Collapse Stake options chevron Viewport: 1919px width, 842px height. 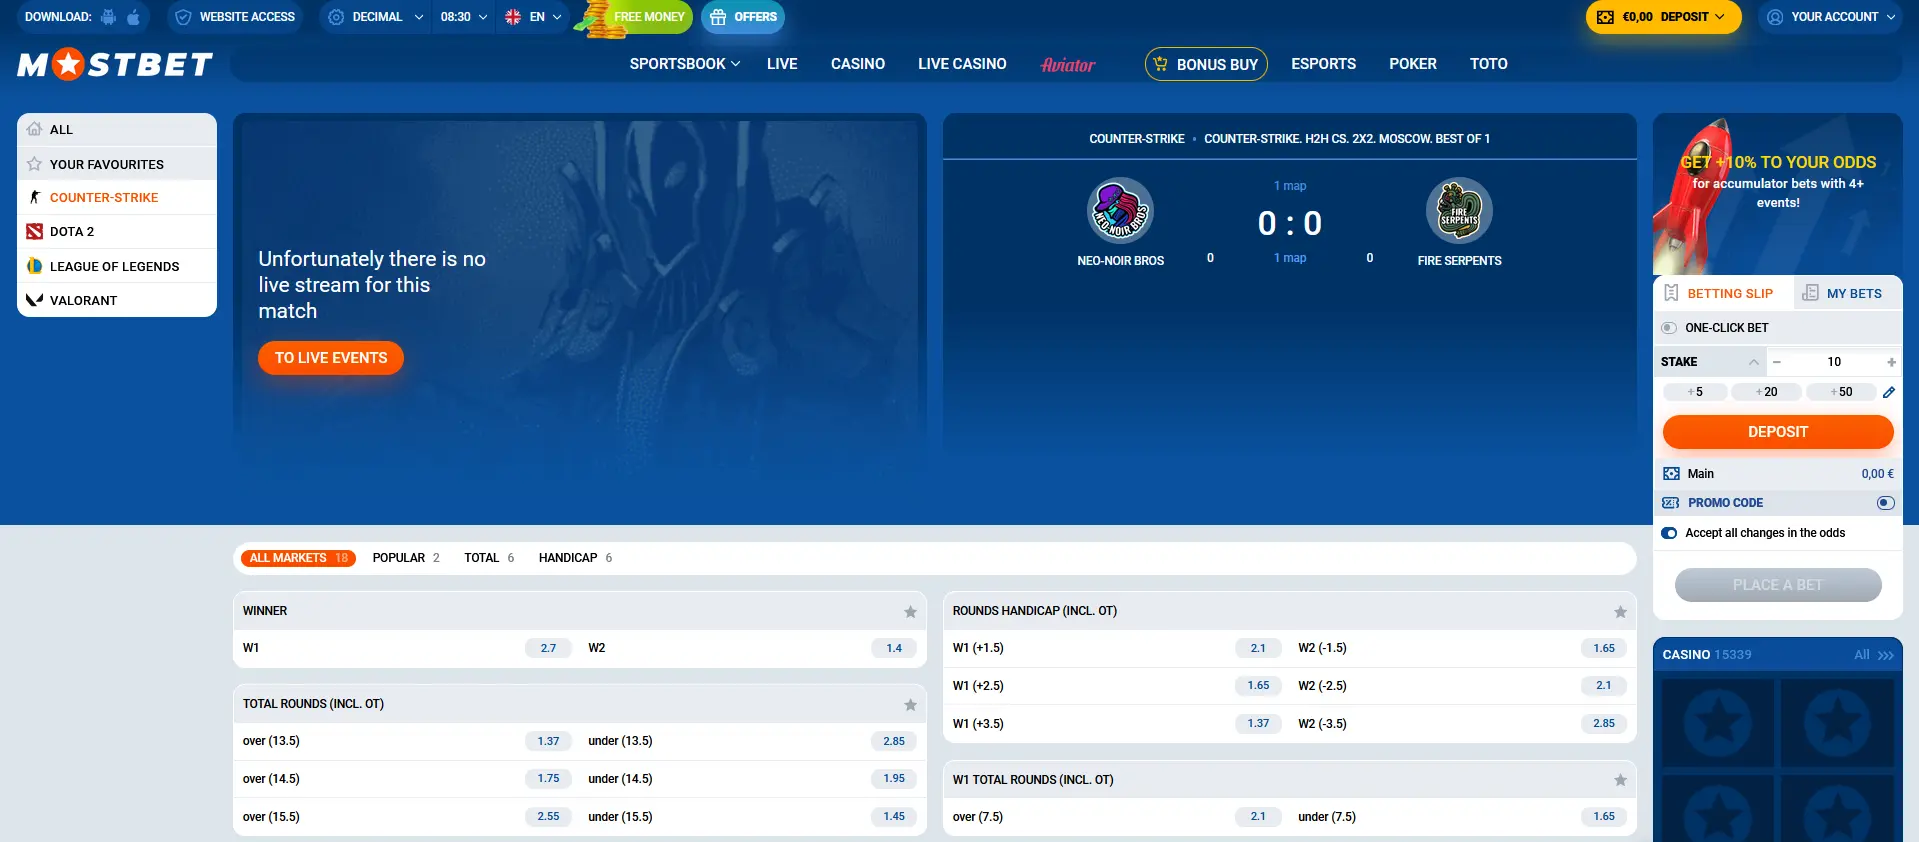1754,362
